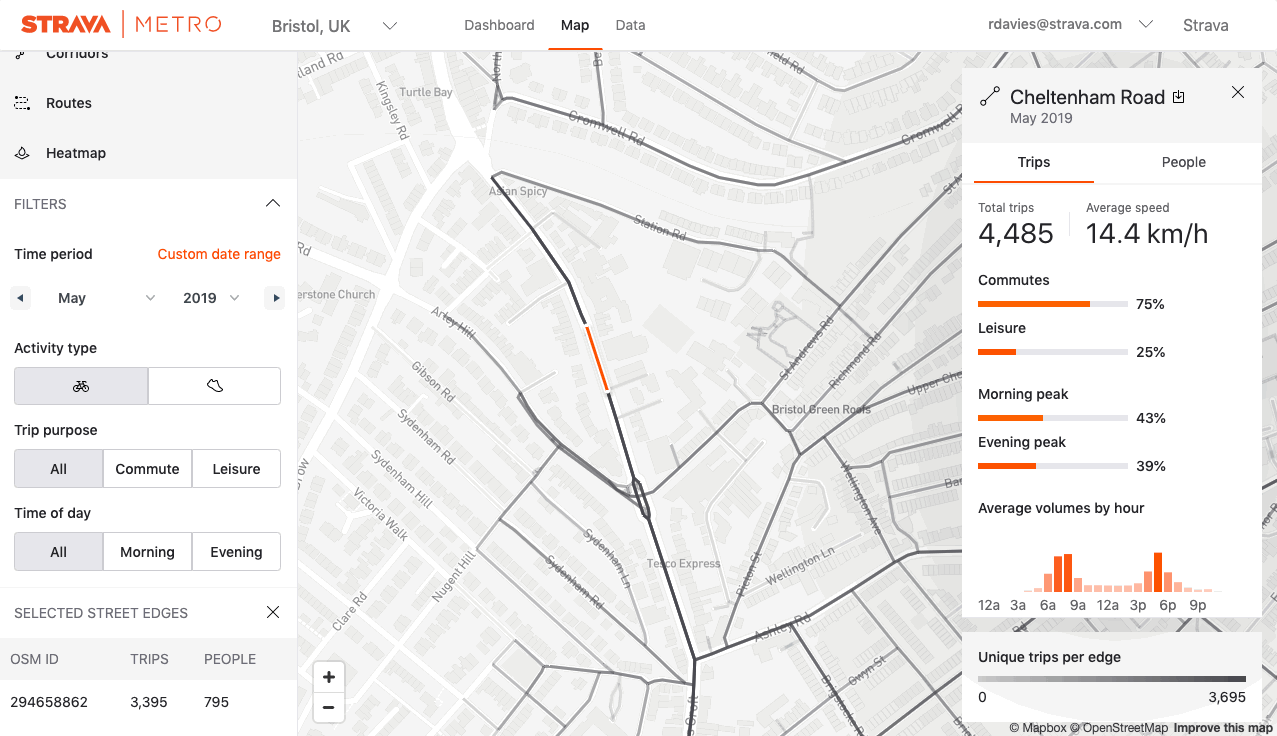
Task: Click the OSM ID column header
Action: click(35, 659)
